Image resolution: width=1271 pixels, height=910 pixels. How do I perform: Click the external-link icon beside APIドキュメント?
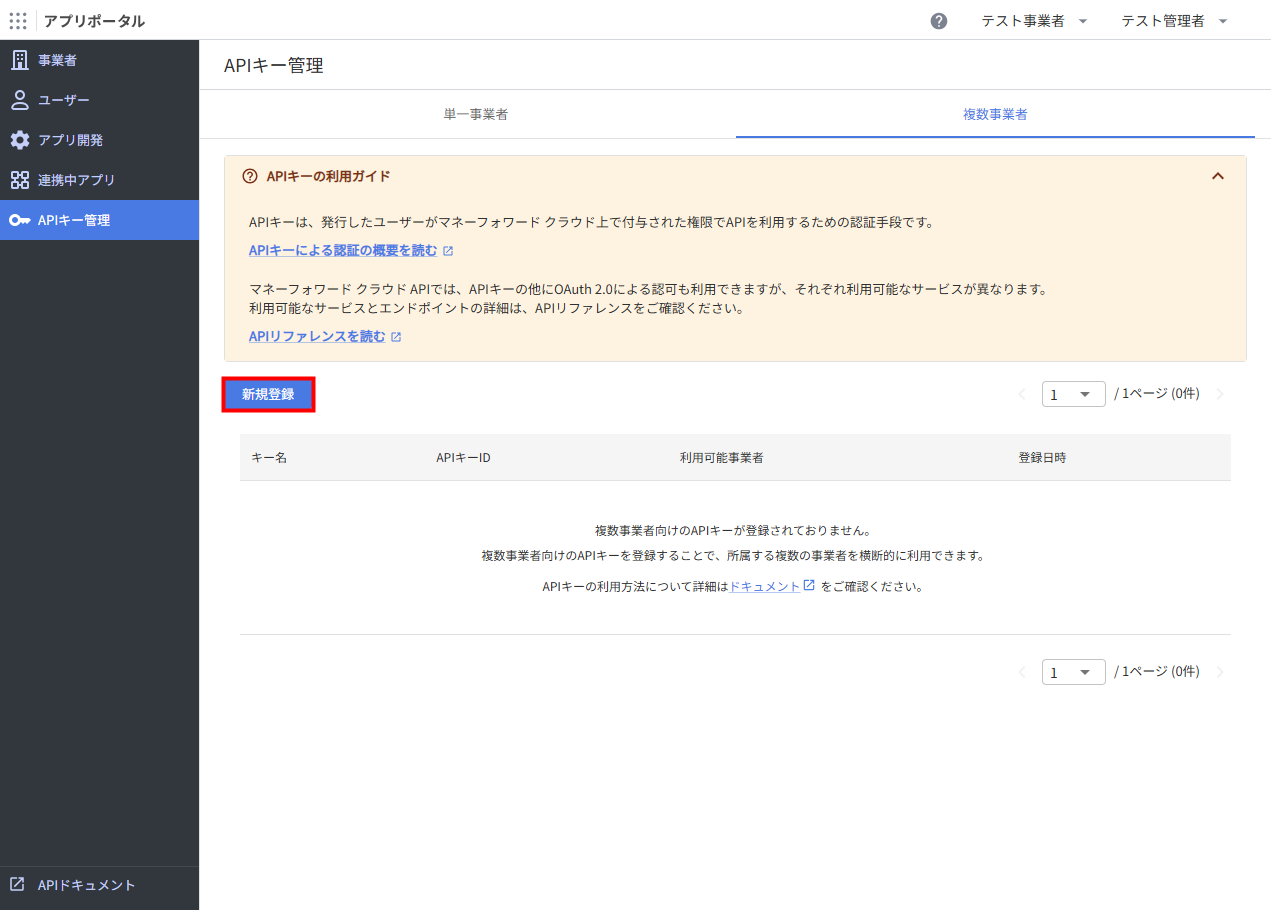[17, 884]
